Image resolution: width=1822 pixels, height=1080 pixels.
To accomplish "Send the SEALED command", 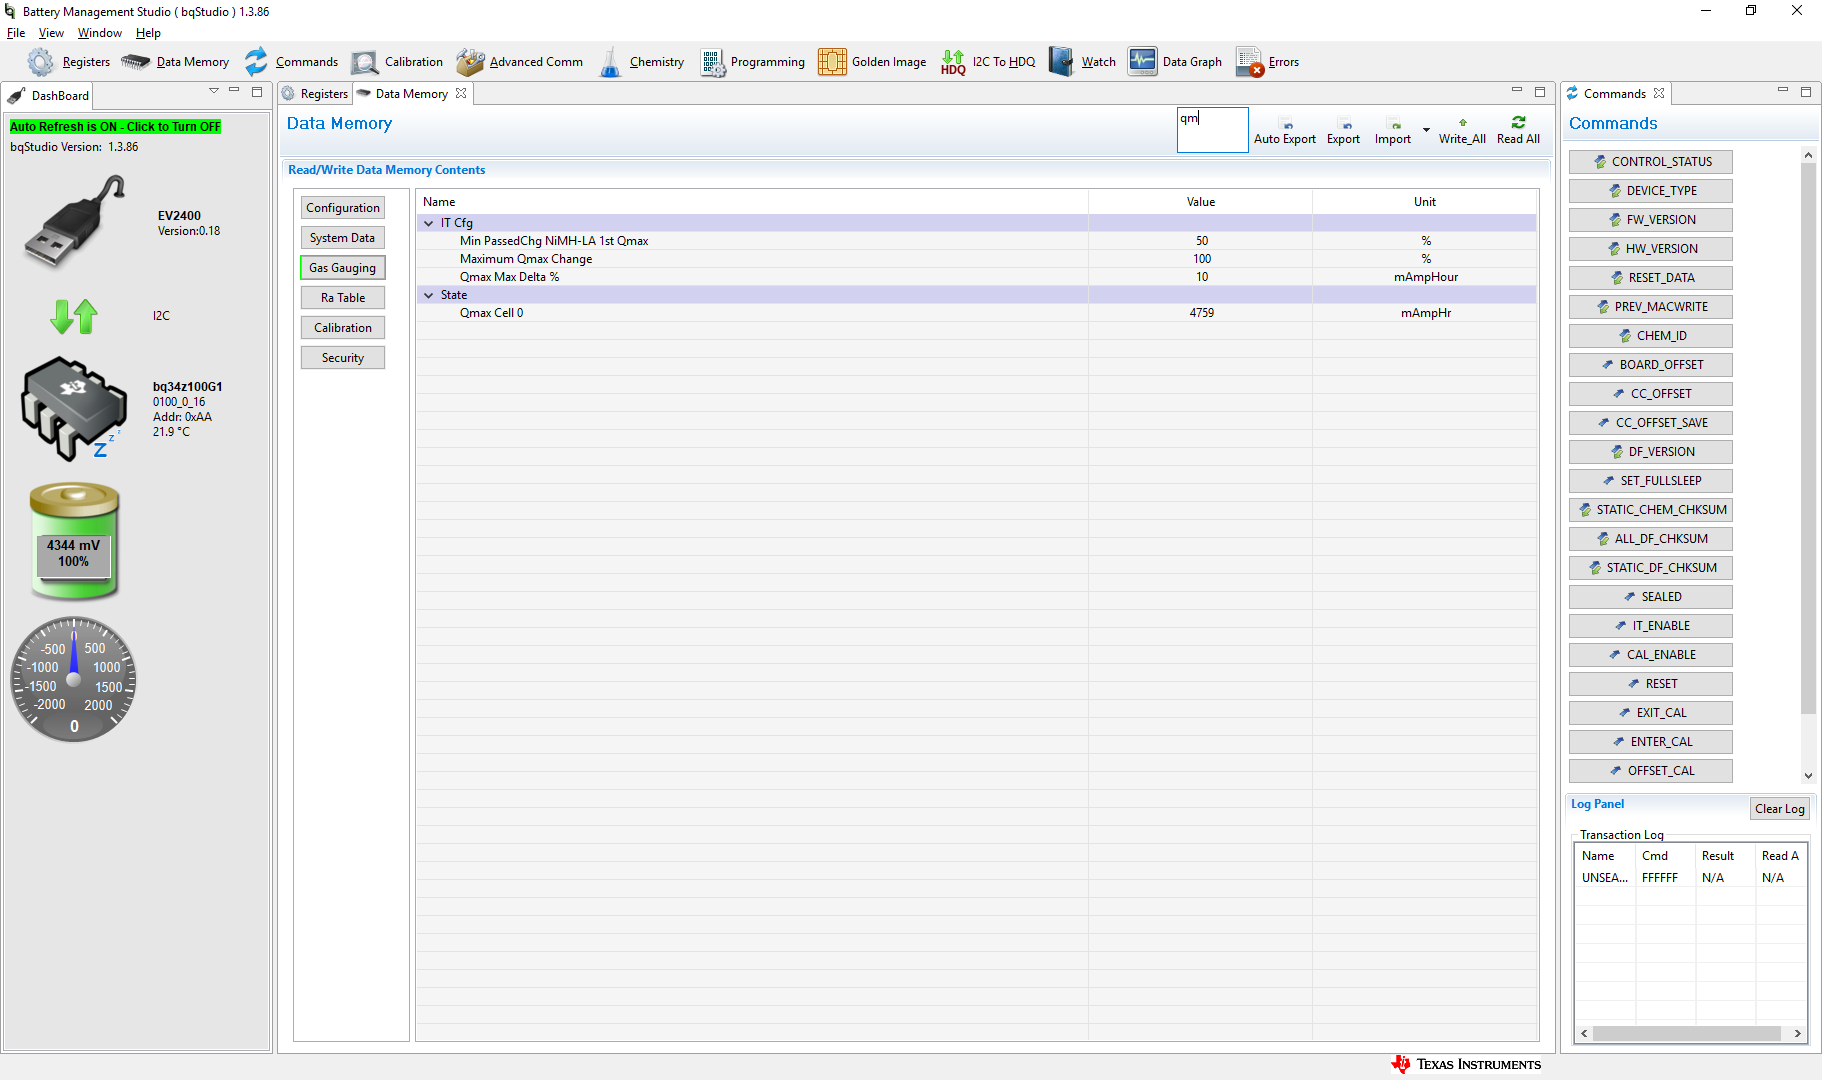I will (1651, 597).
